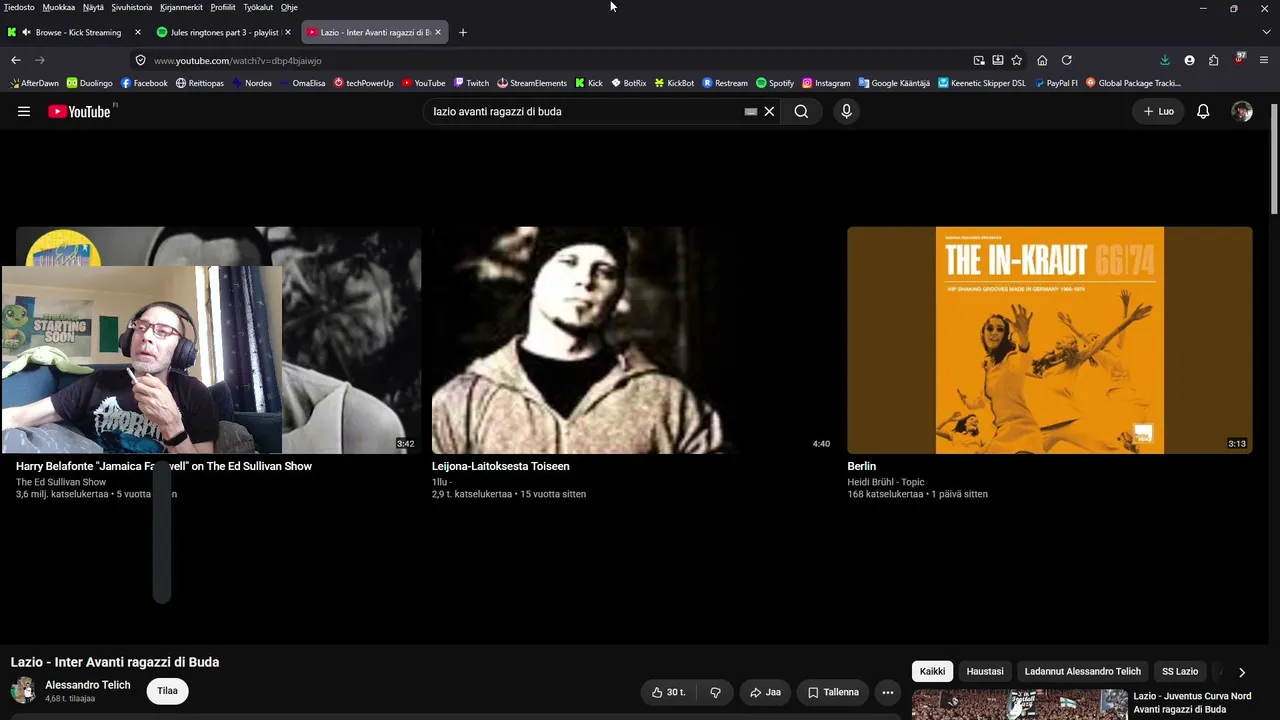Open the three-dot more actions menu
This screenshot has width=1280, height=720.
pyautogui.click(x=887, y=692)
